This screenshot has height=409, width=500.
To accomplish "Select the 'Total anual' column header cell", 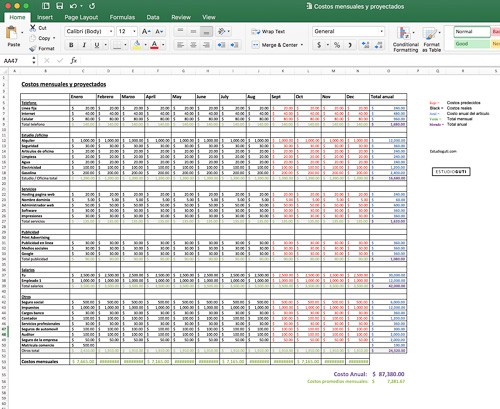I will tap(388, 97).
